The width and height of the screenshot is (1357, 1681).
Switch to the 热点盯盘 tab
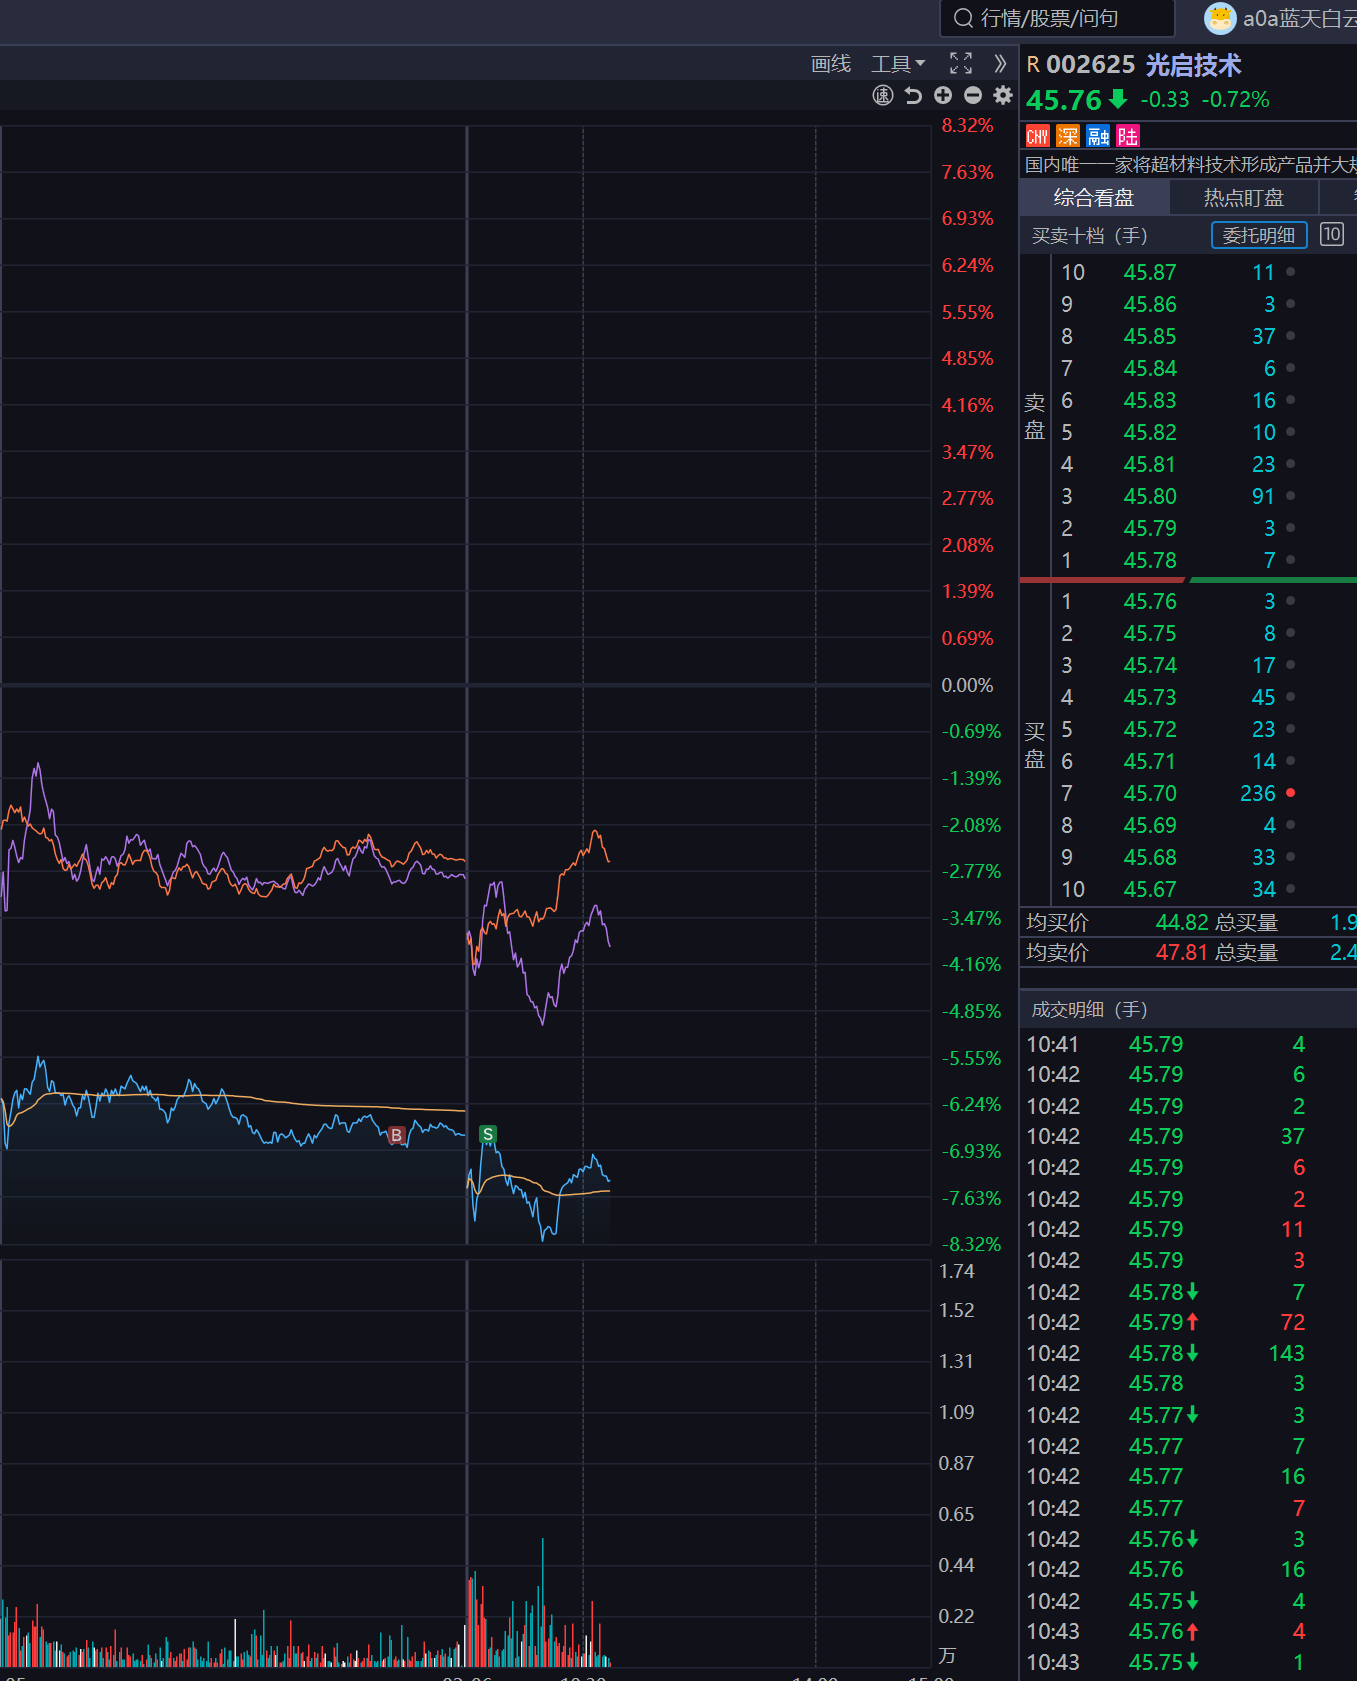coord(1243,197)
